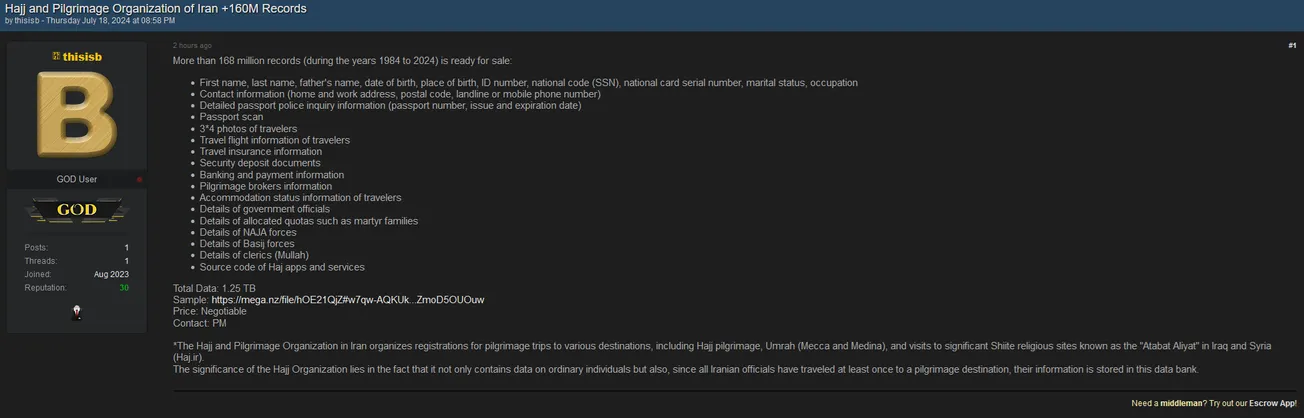The width and height of the screenshot is (1304, 418).
Task: Click the '2 hours ago' post timestamp
Action: tap(192, 45)
